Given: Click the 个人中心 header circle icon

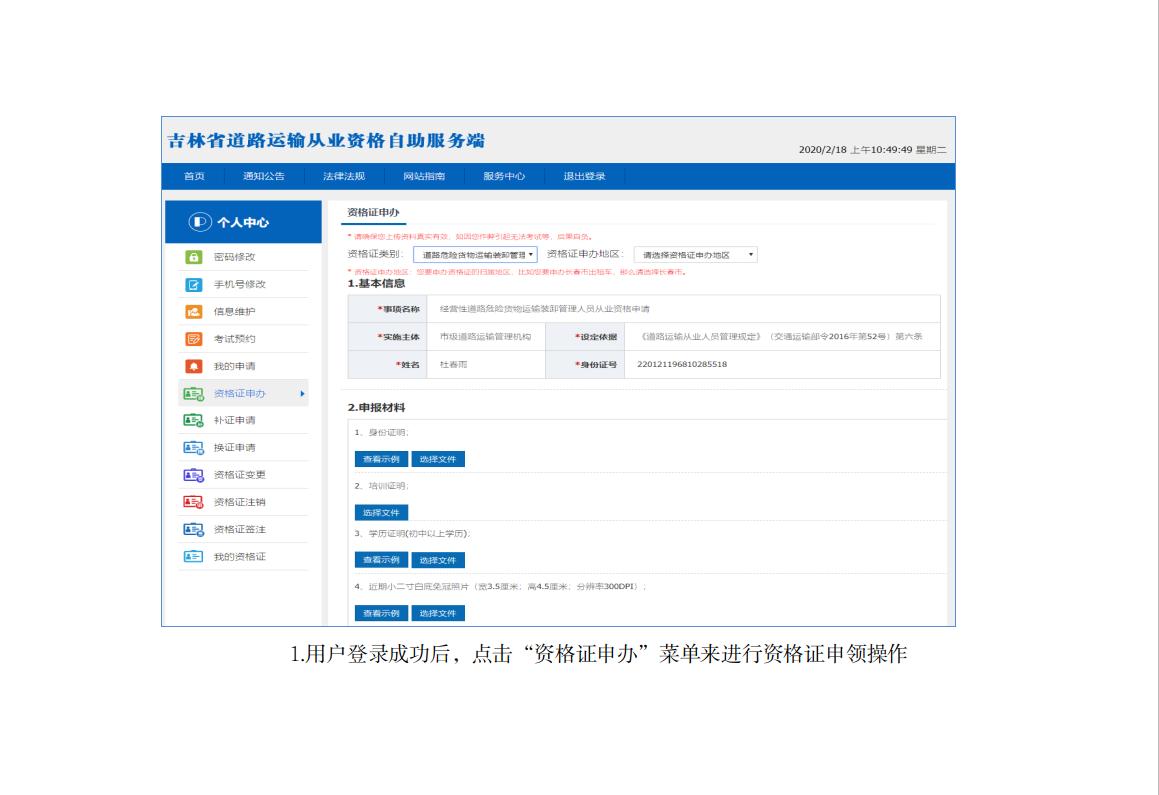Looking at the screenshot, I should [x=200, y=222].
